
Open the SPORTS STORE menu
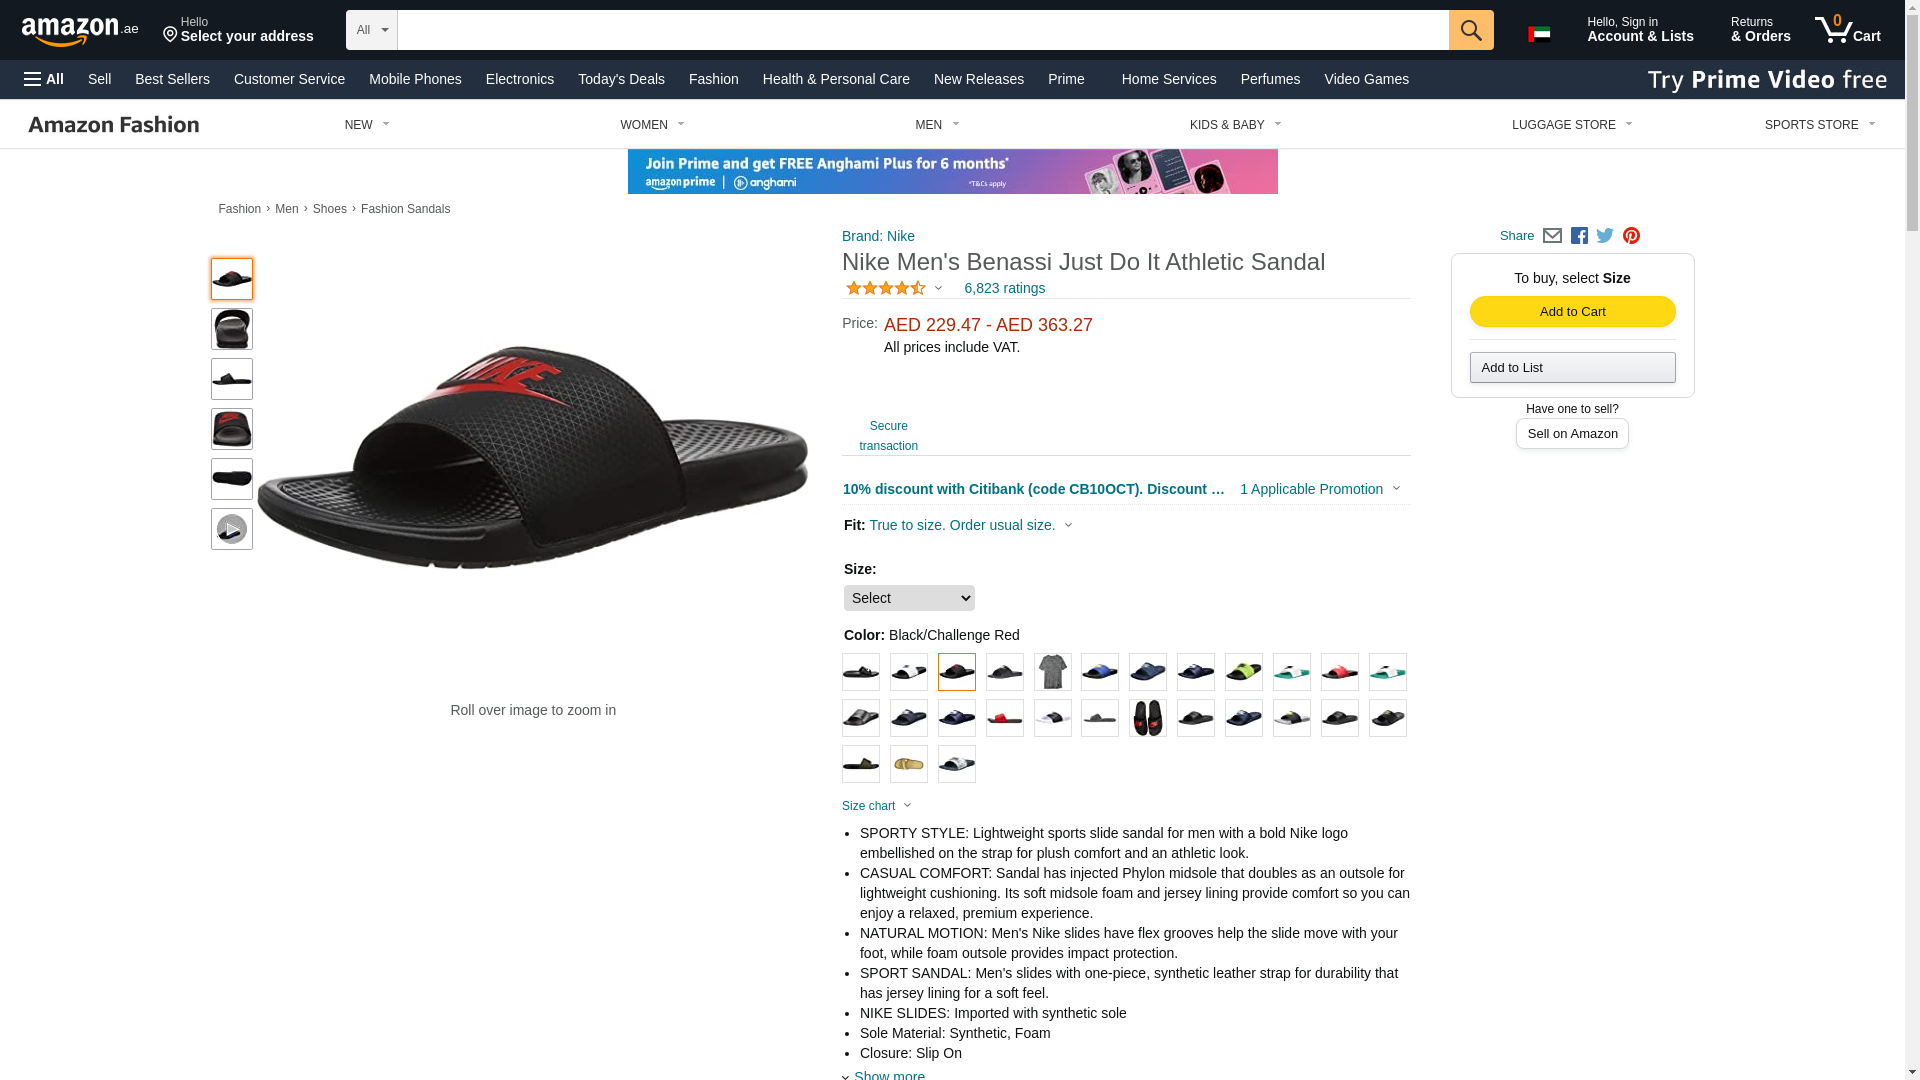1820,125
